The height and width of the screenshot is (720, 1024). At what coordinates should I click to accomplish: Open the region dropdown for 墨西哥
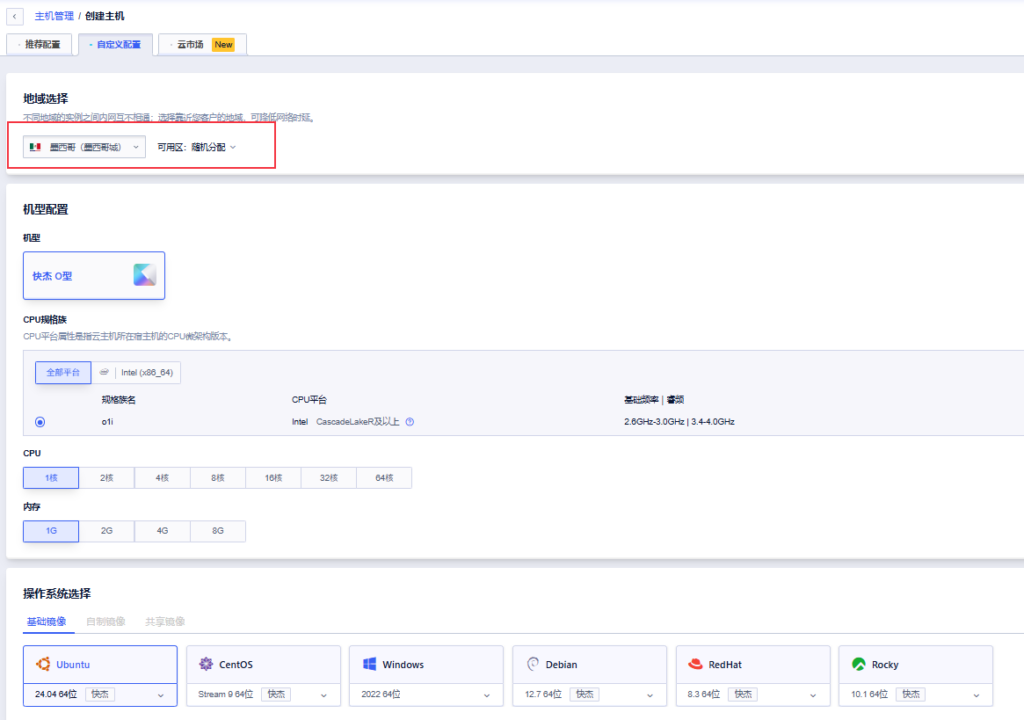click(84, 147)
